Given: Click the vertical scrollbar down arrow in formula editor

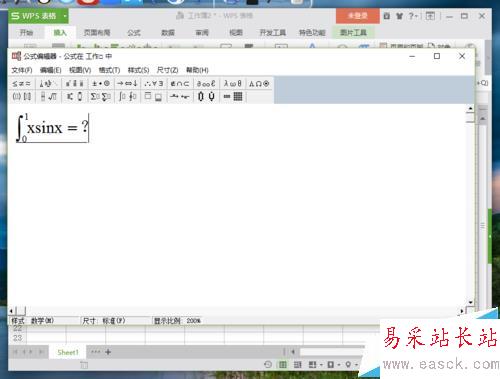Looking at the screenshot, I should (x=470, y=302).
